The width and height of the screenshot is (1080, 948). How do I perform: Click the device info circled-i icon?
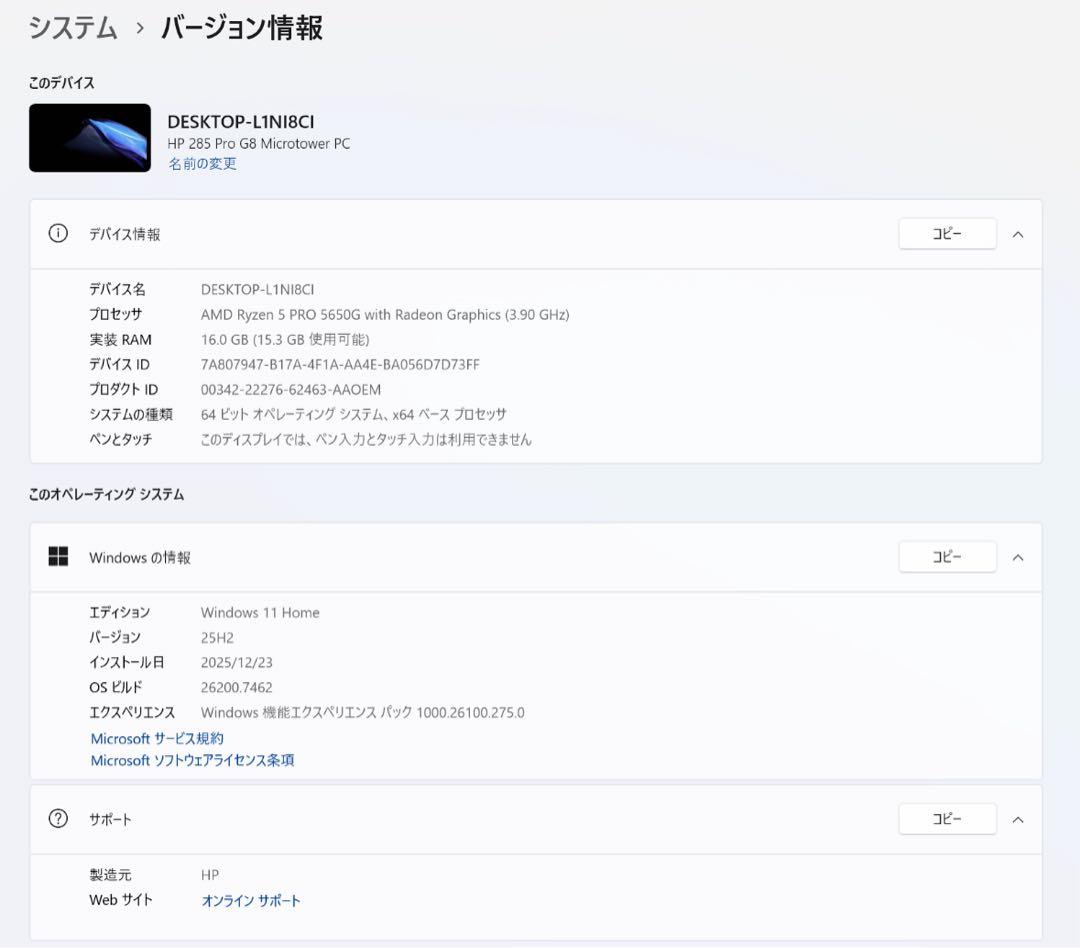(57, 233)
